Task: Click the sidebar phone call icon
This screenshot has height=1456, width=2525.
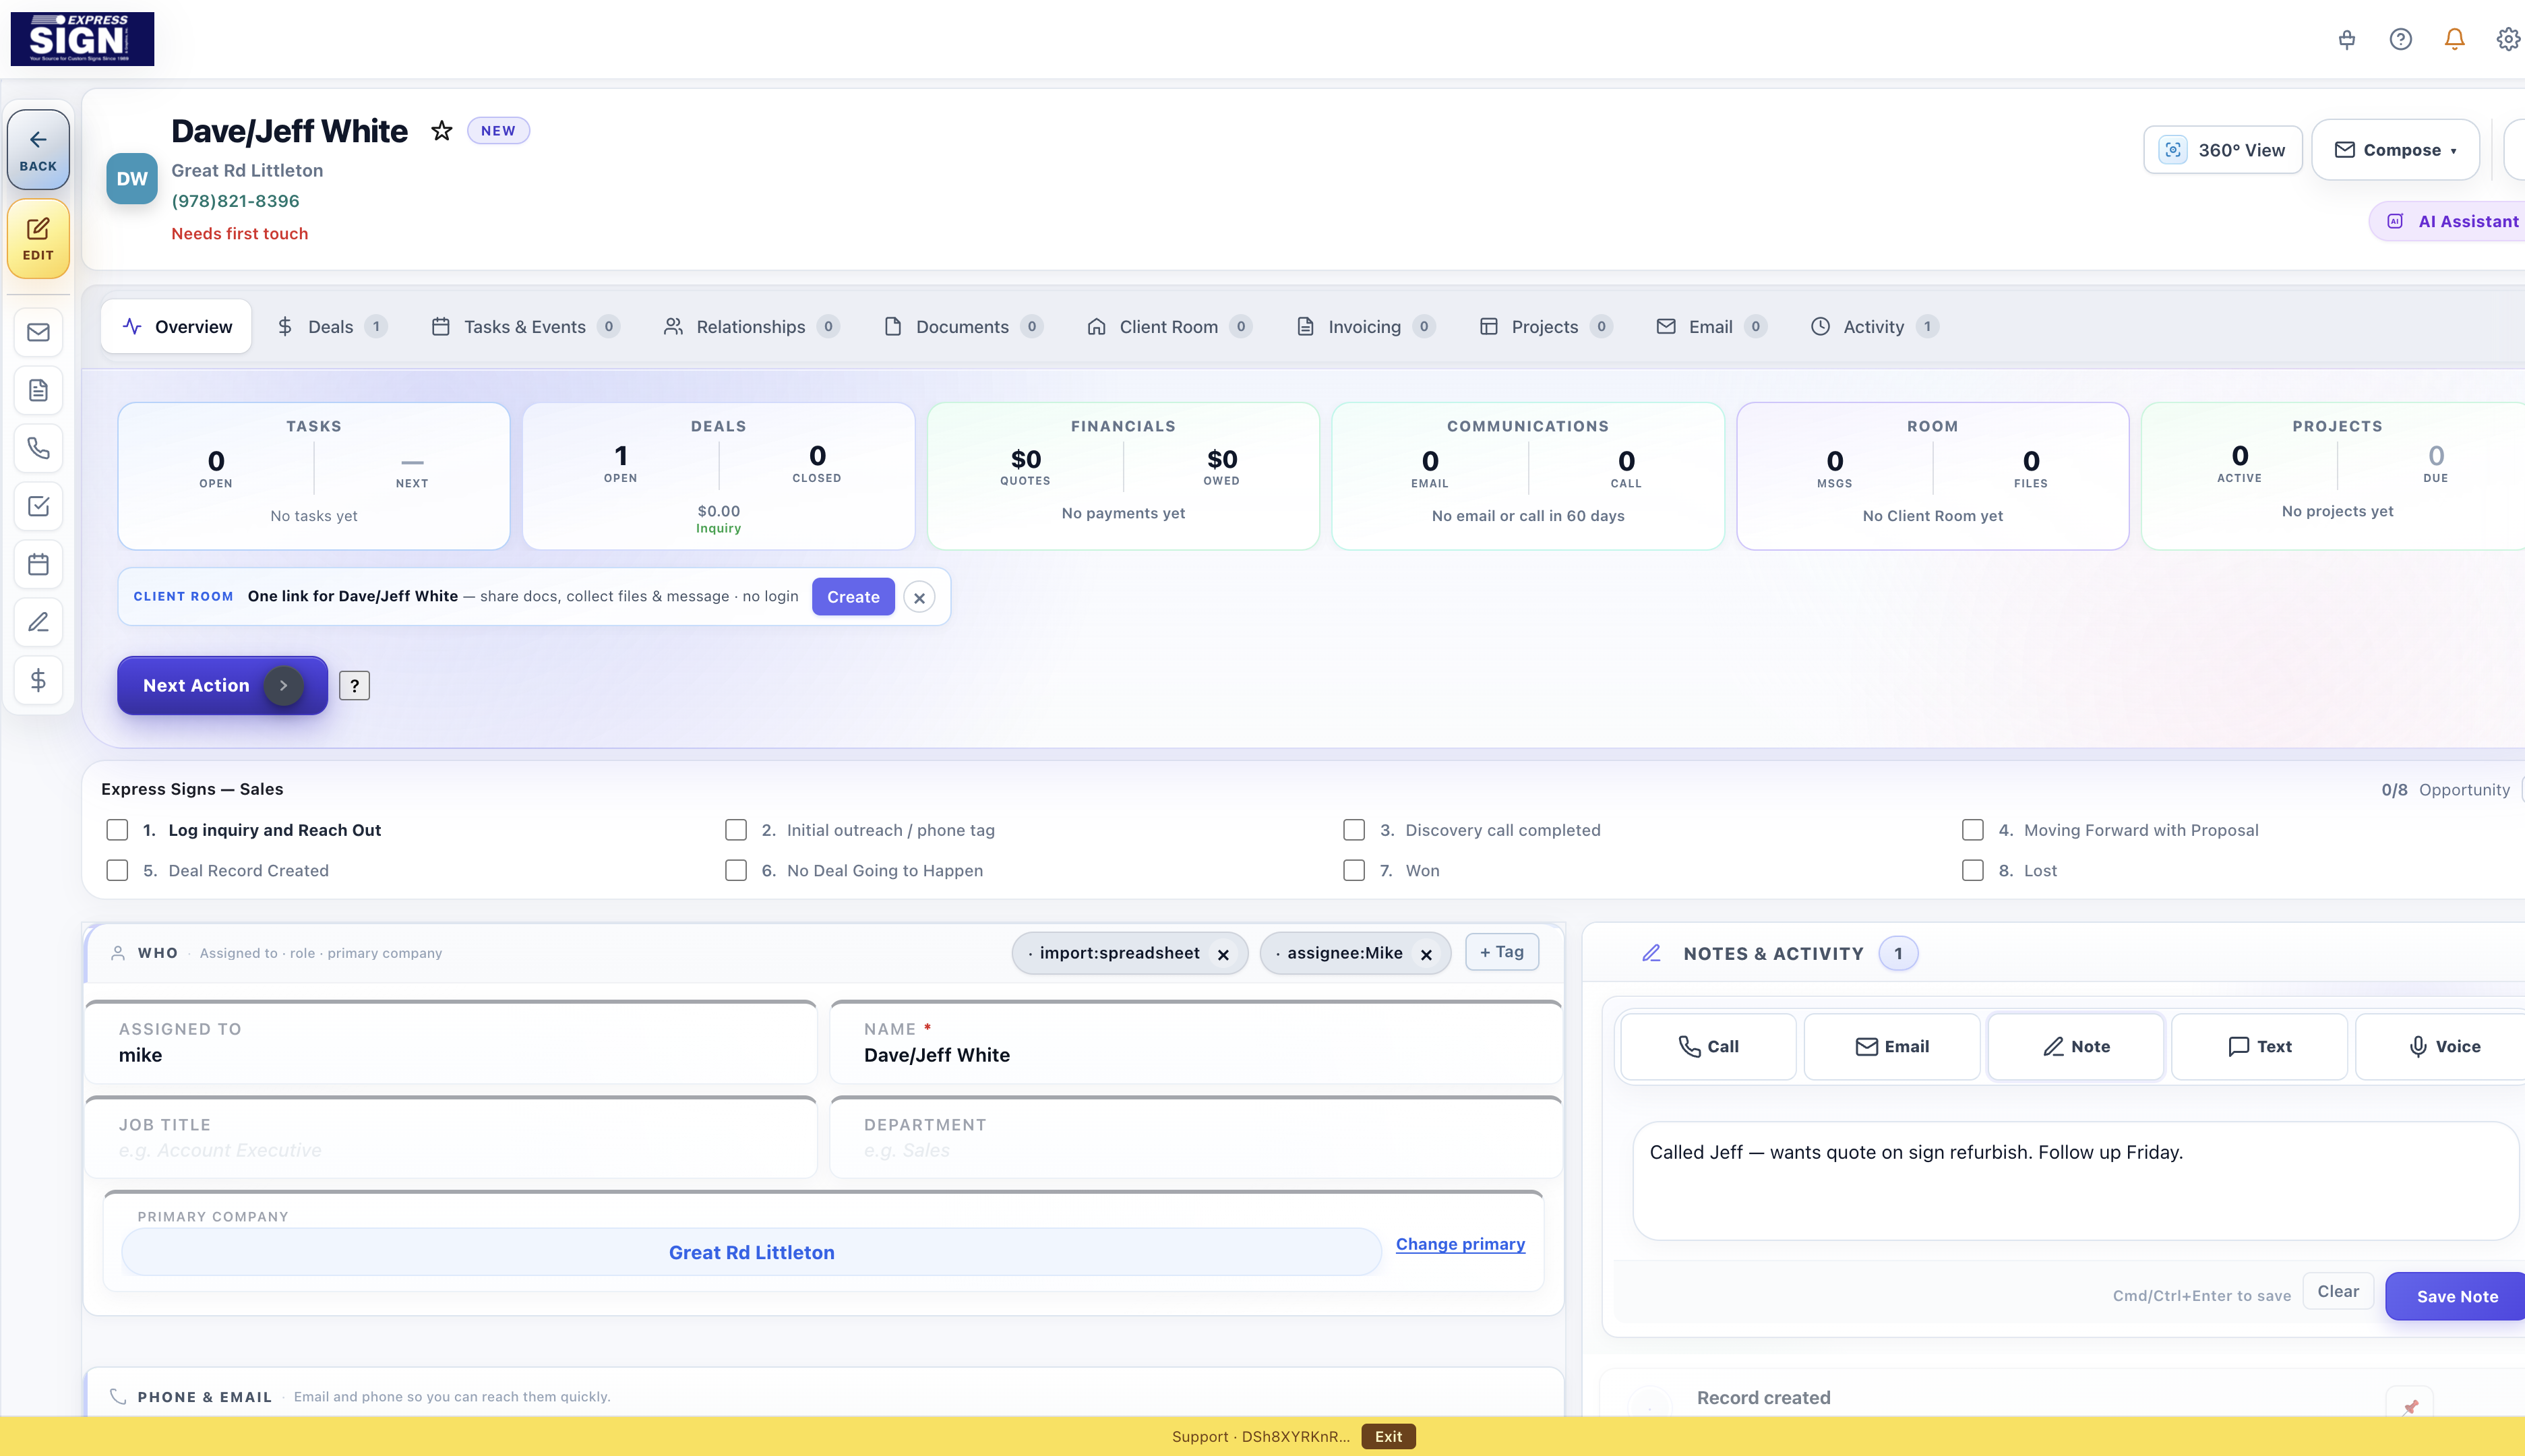Action: click(38, 448)
